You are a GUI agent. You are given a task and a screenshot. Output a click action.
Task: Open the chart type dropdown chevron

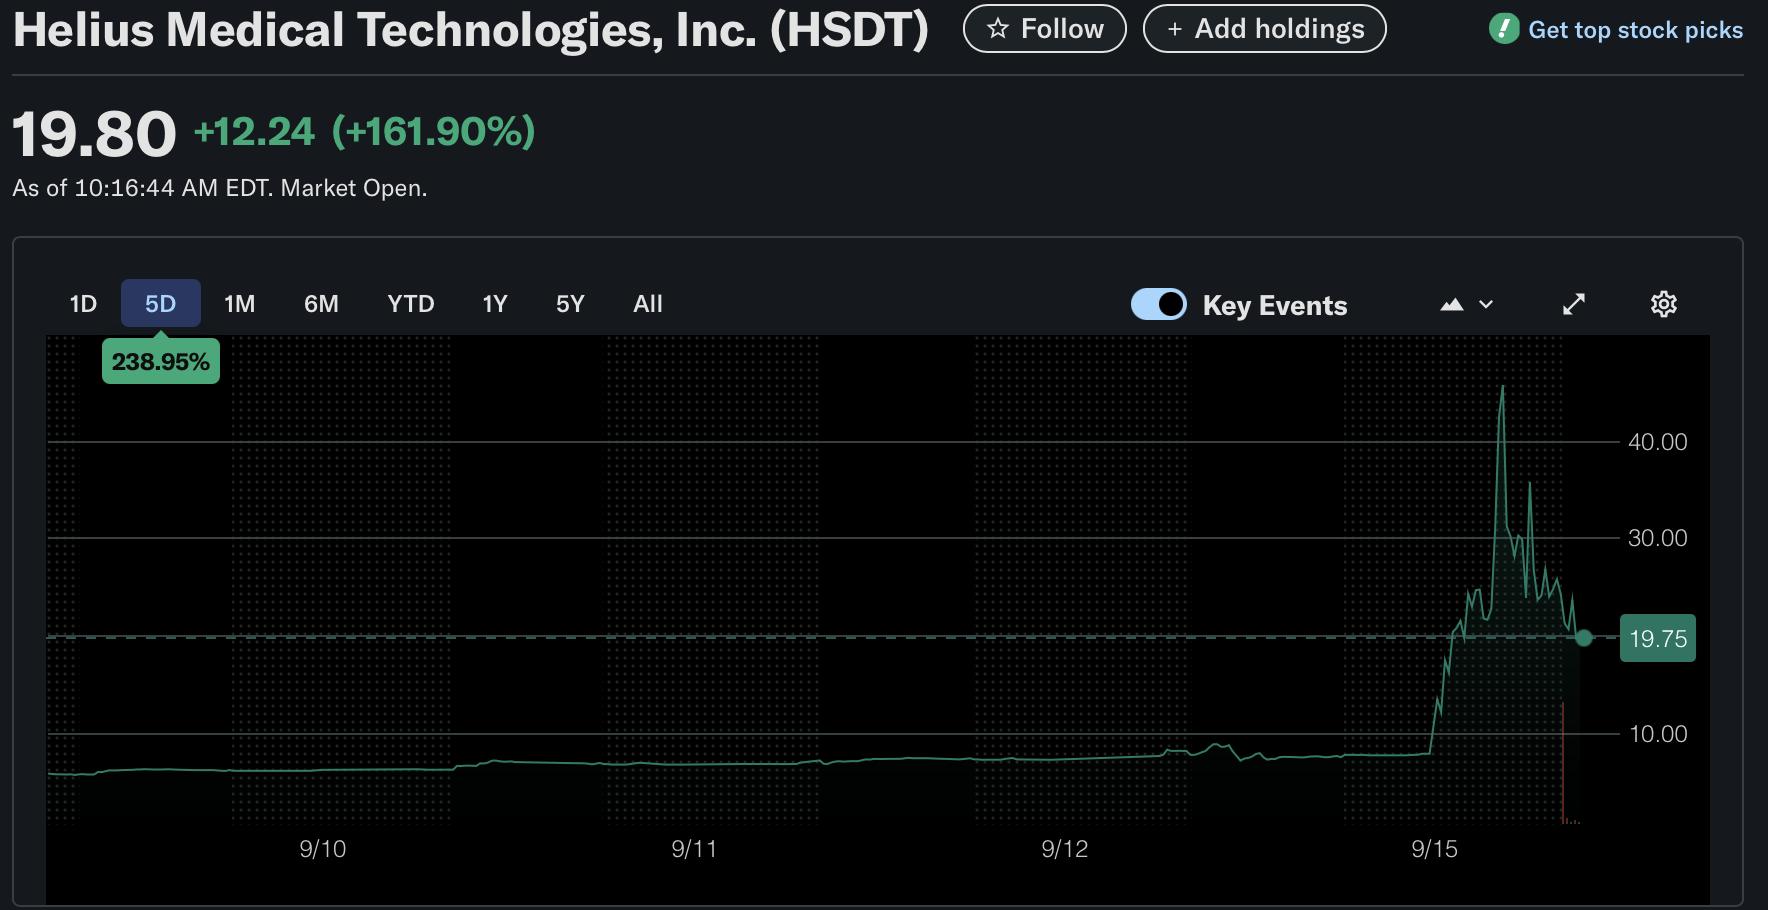(x=1486, y=304)
